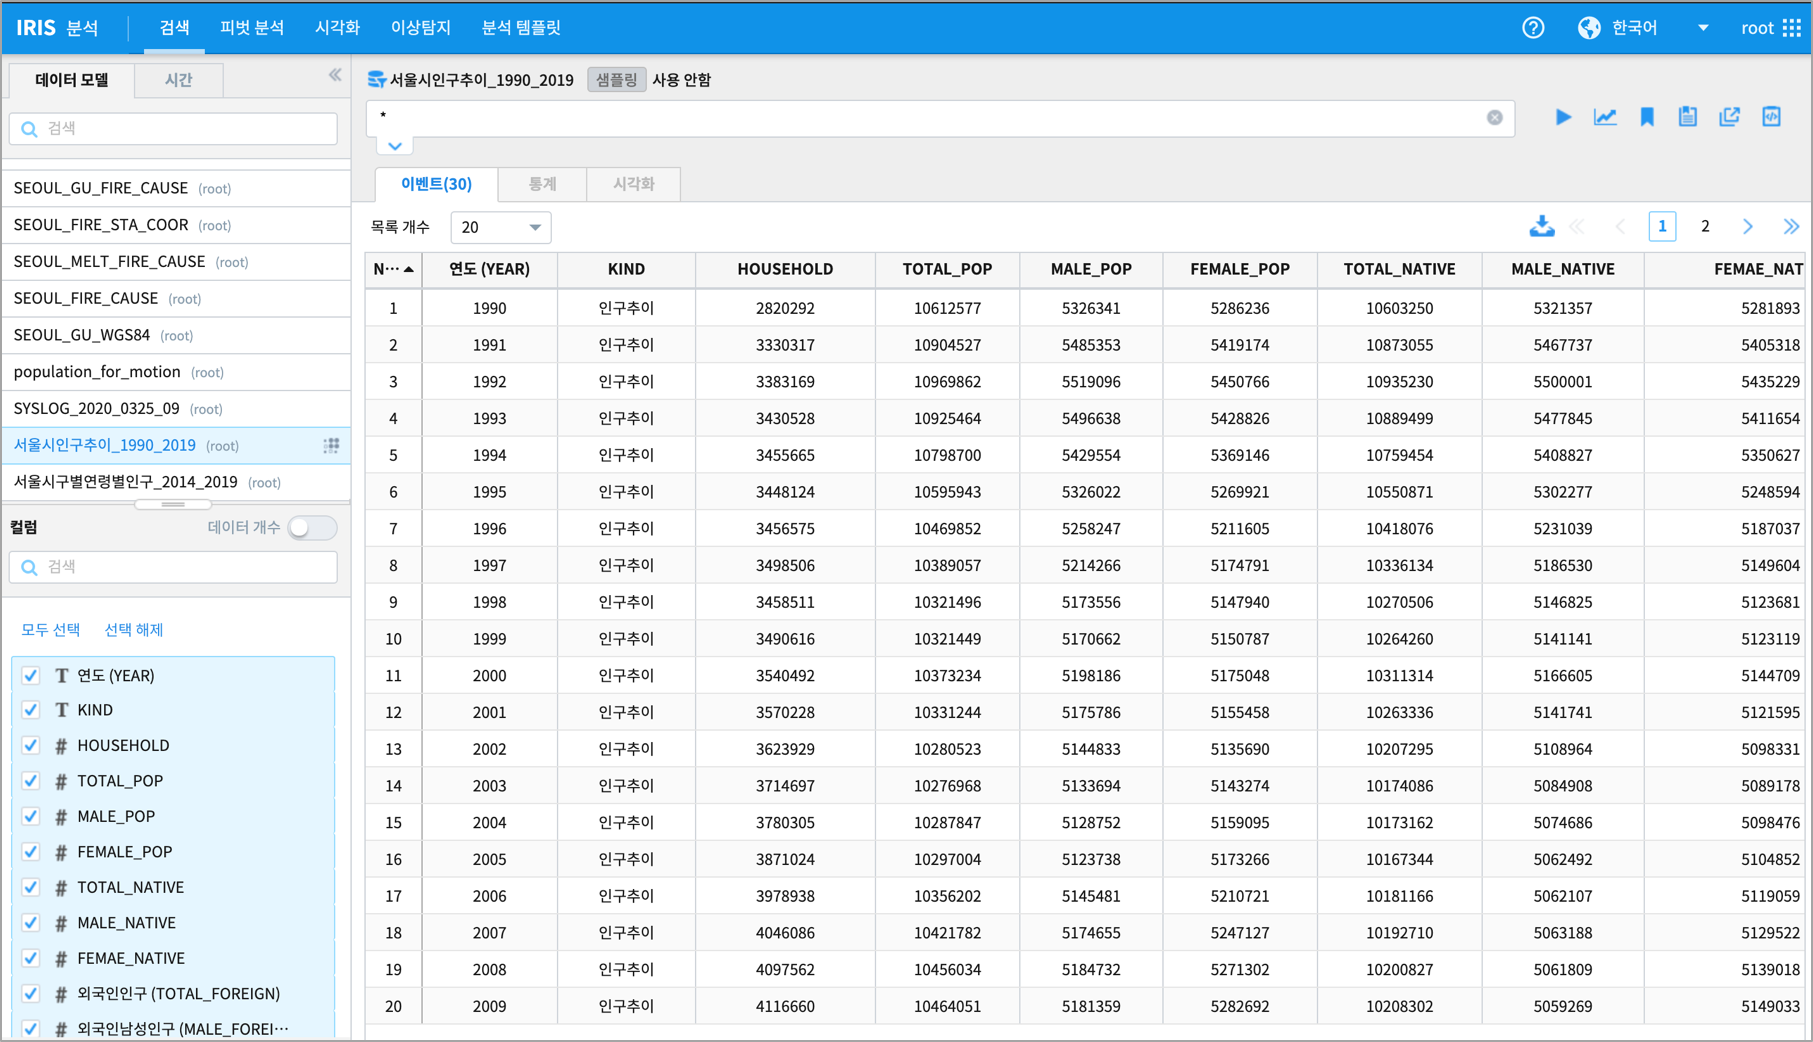Clear the query input with X icon

point(1495,117)
